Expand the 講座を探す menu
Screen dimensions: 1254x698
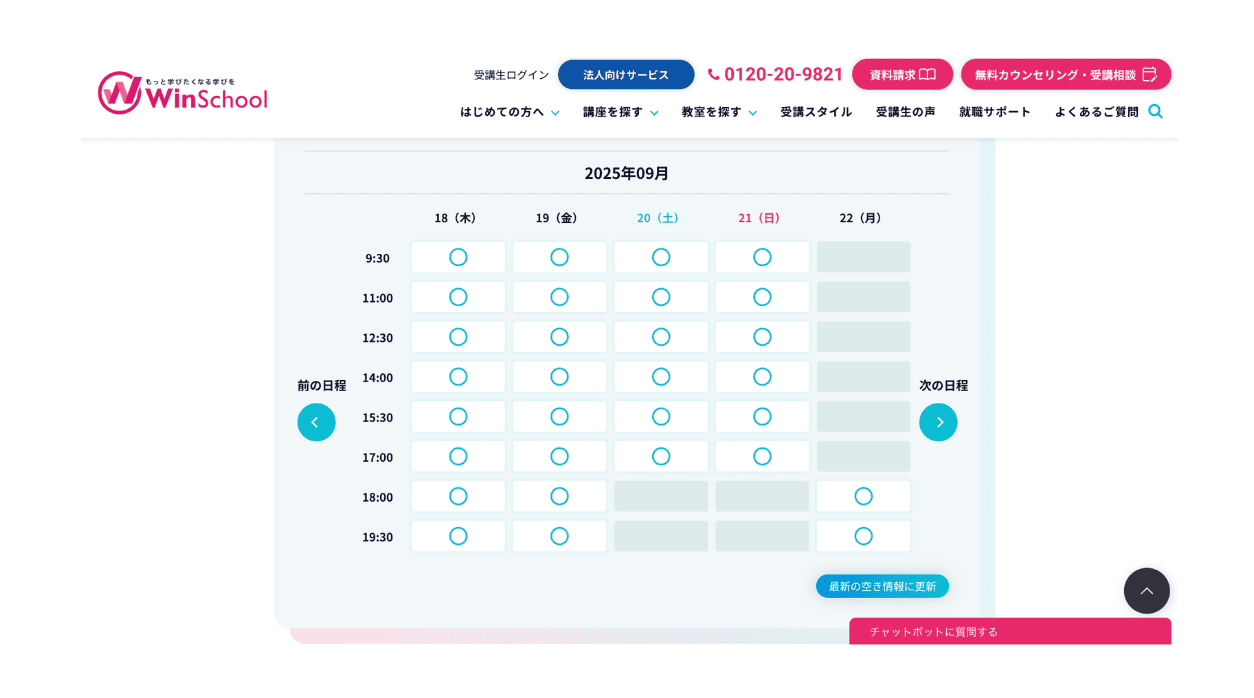tap(620, 112)
